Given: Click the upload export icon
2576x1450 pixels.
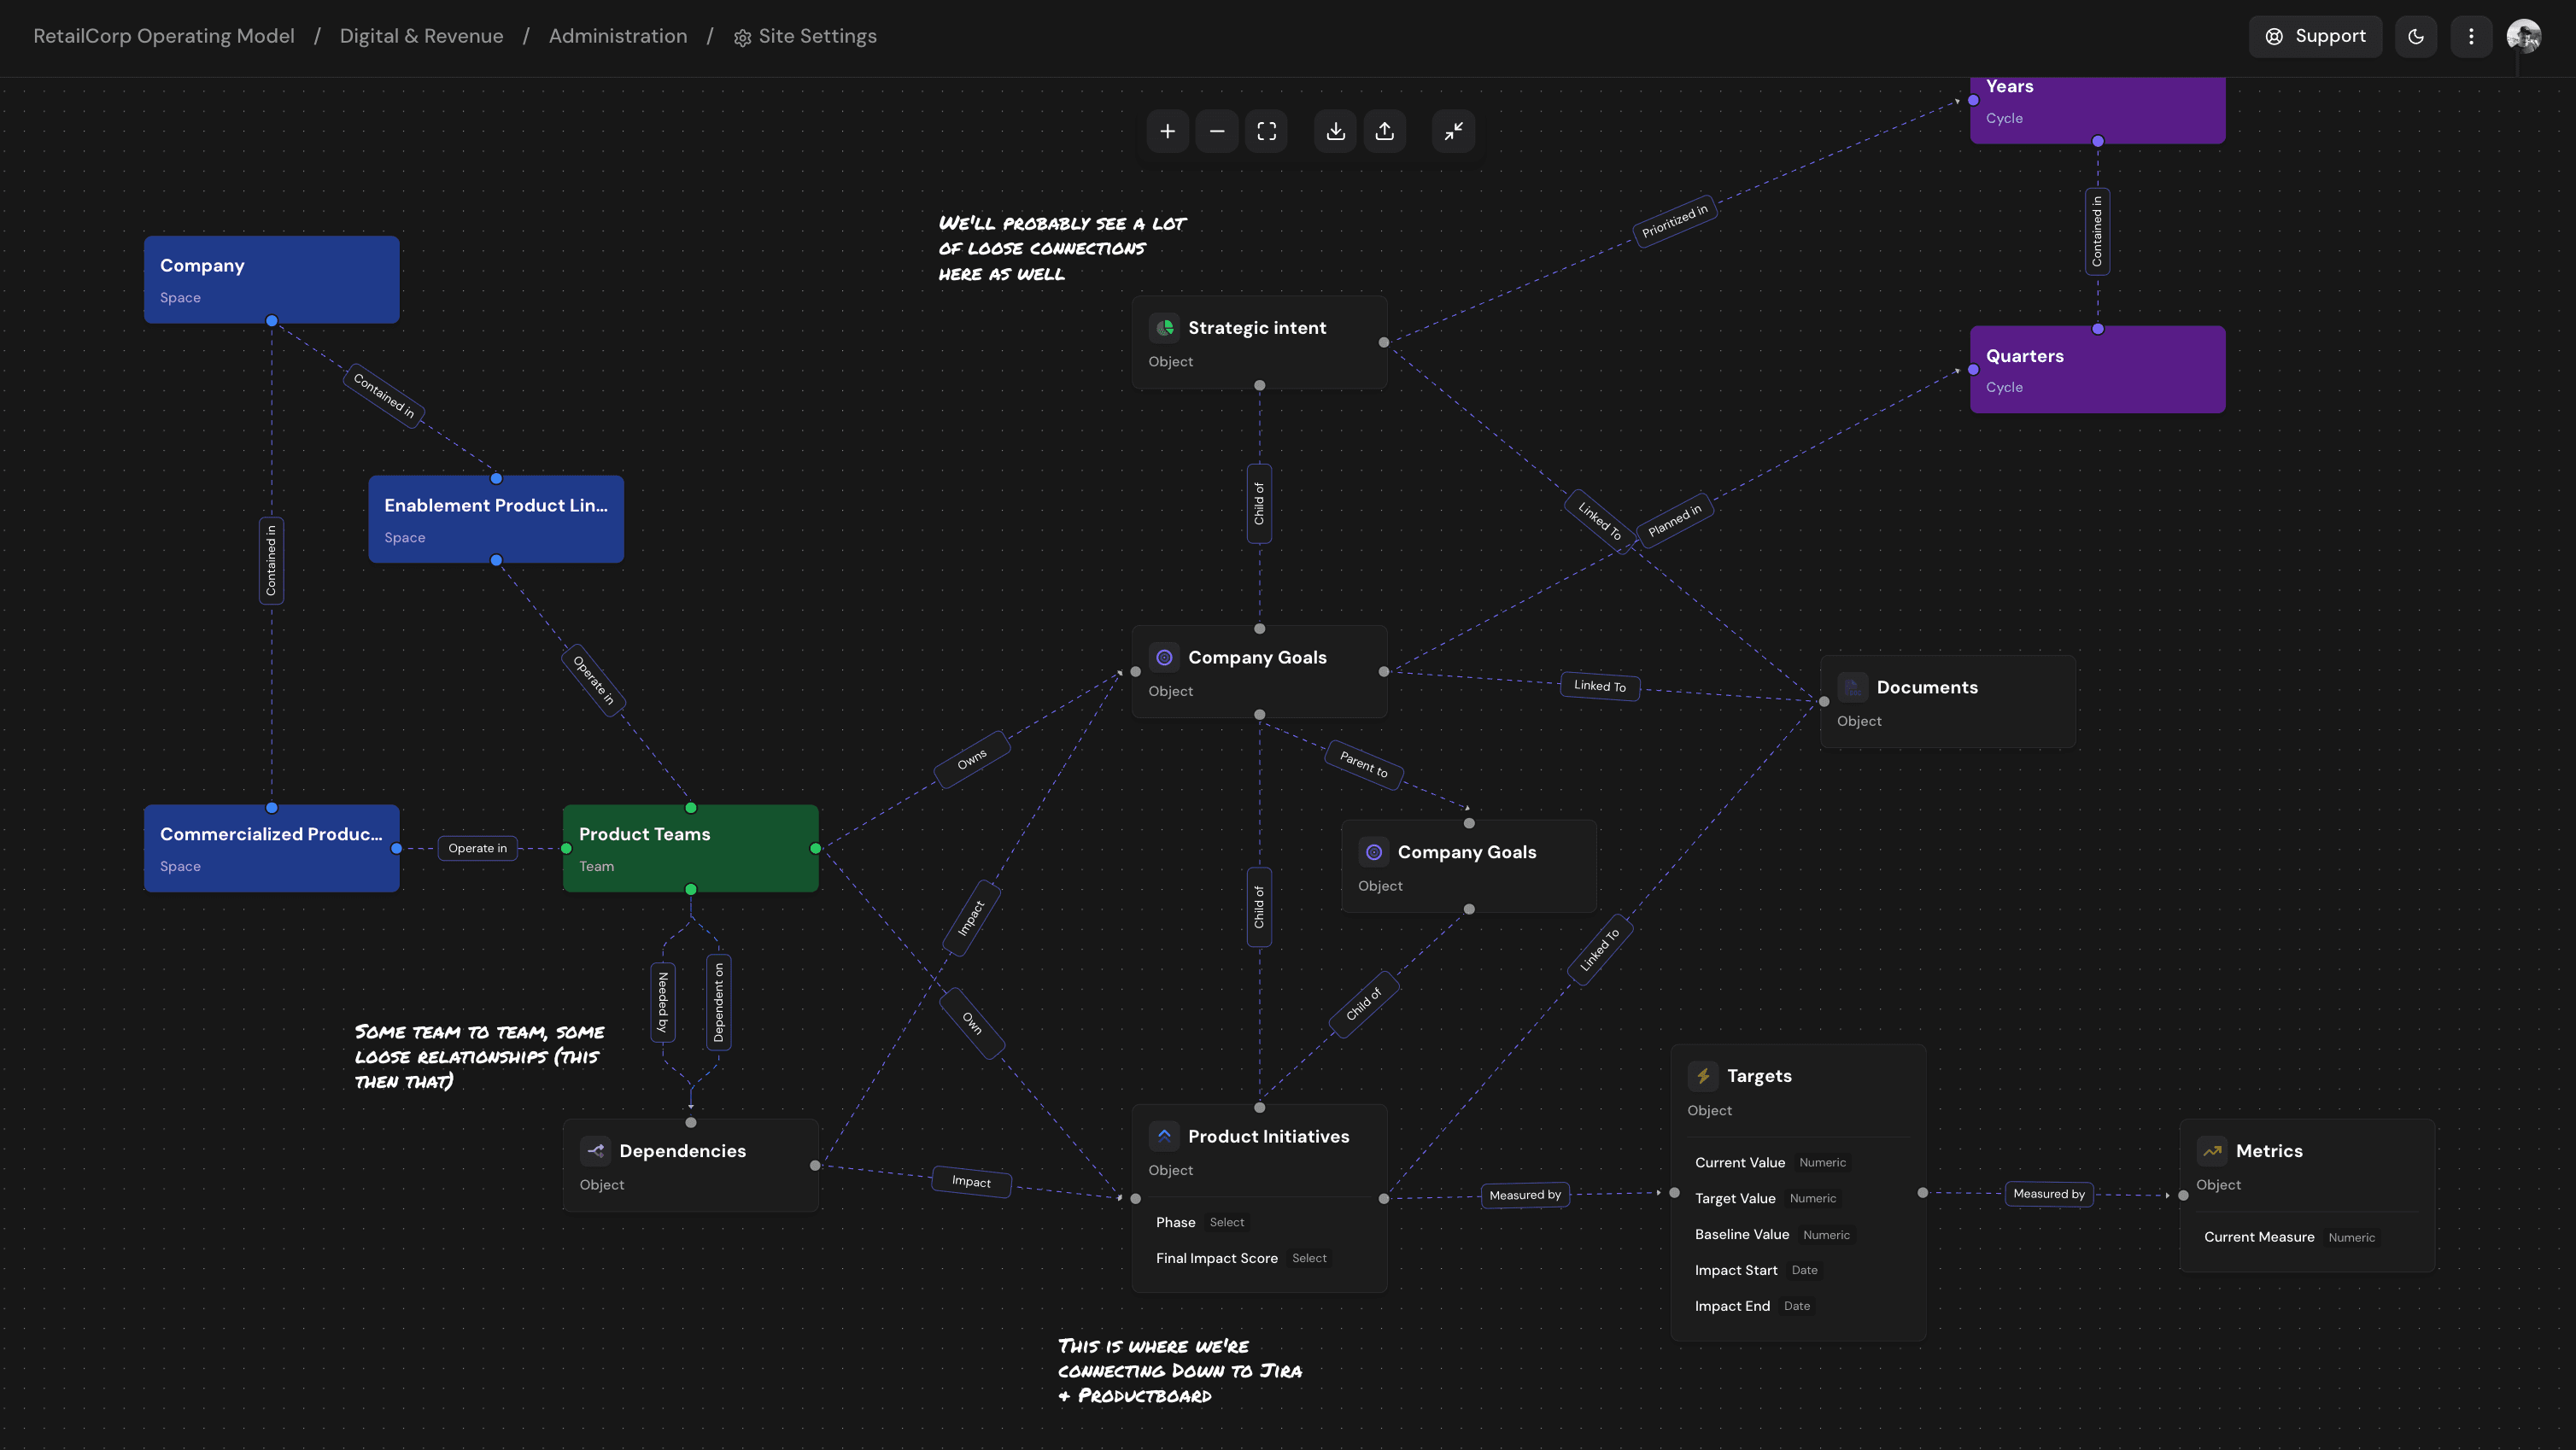Looking at the screenshot, I should pyautogui.click(x=1384, y=131).
